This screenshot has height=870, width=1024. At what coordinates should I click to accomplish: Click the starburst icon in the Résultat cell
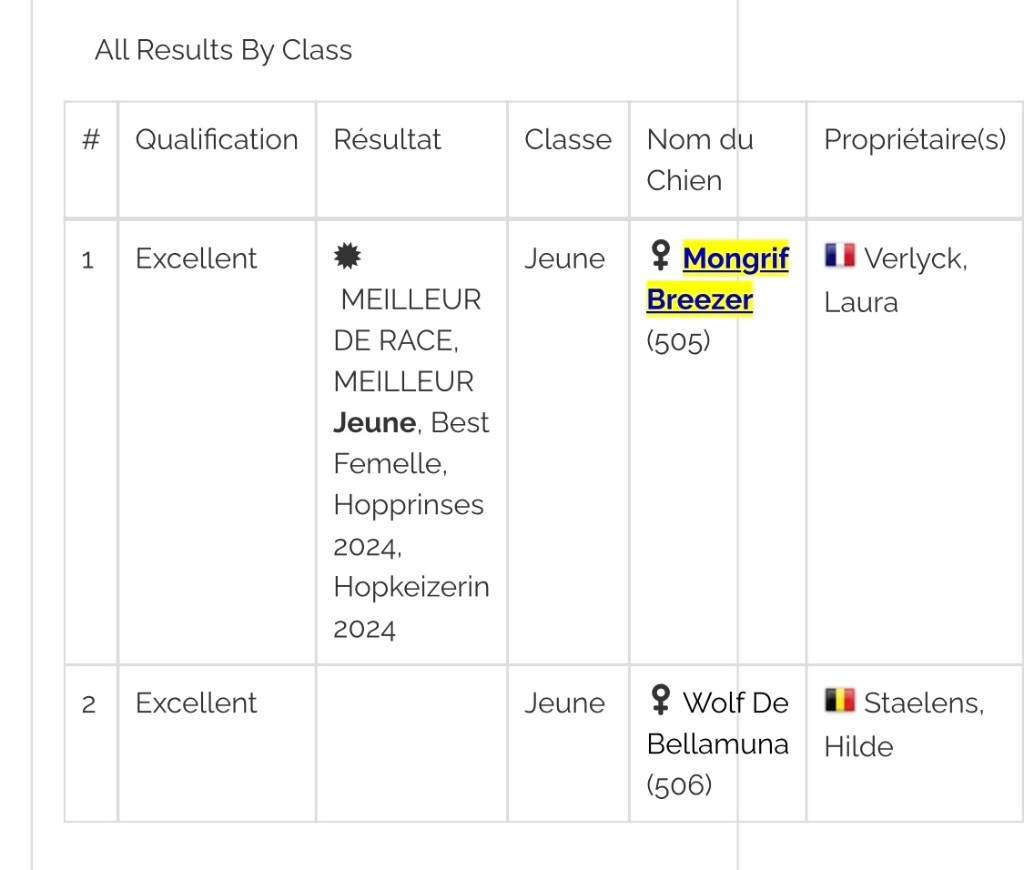(347, 258)
